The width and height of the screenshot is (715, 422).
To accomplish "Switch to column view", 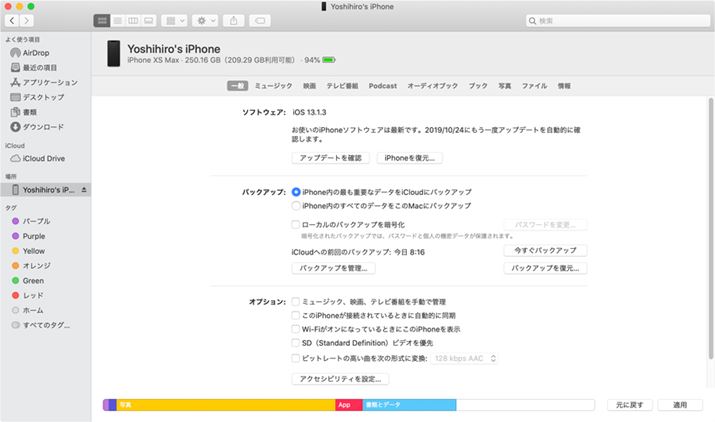I will click(133, 21).
